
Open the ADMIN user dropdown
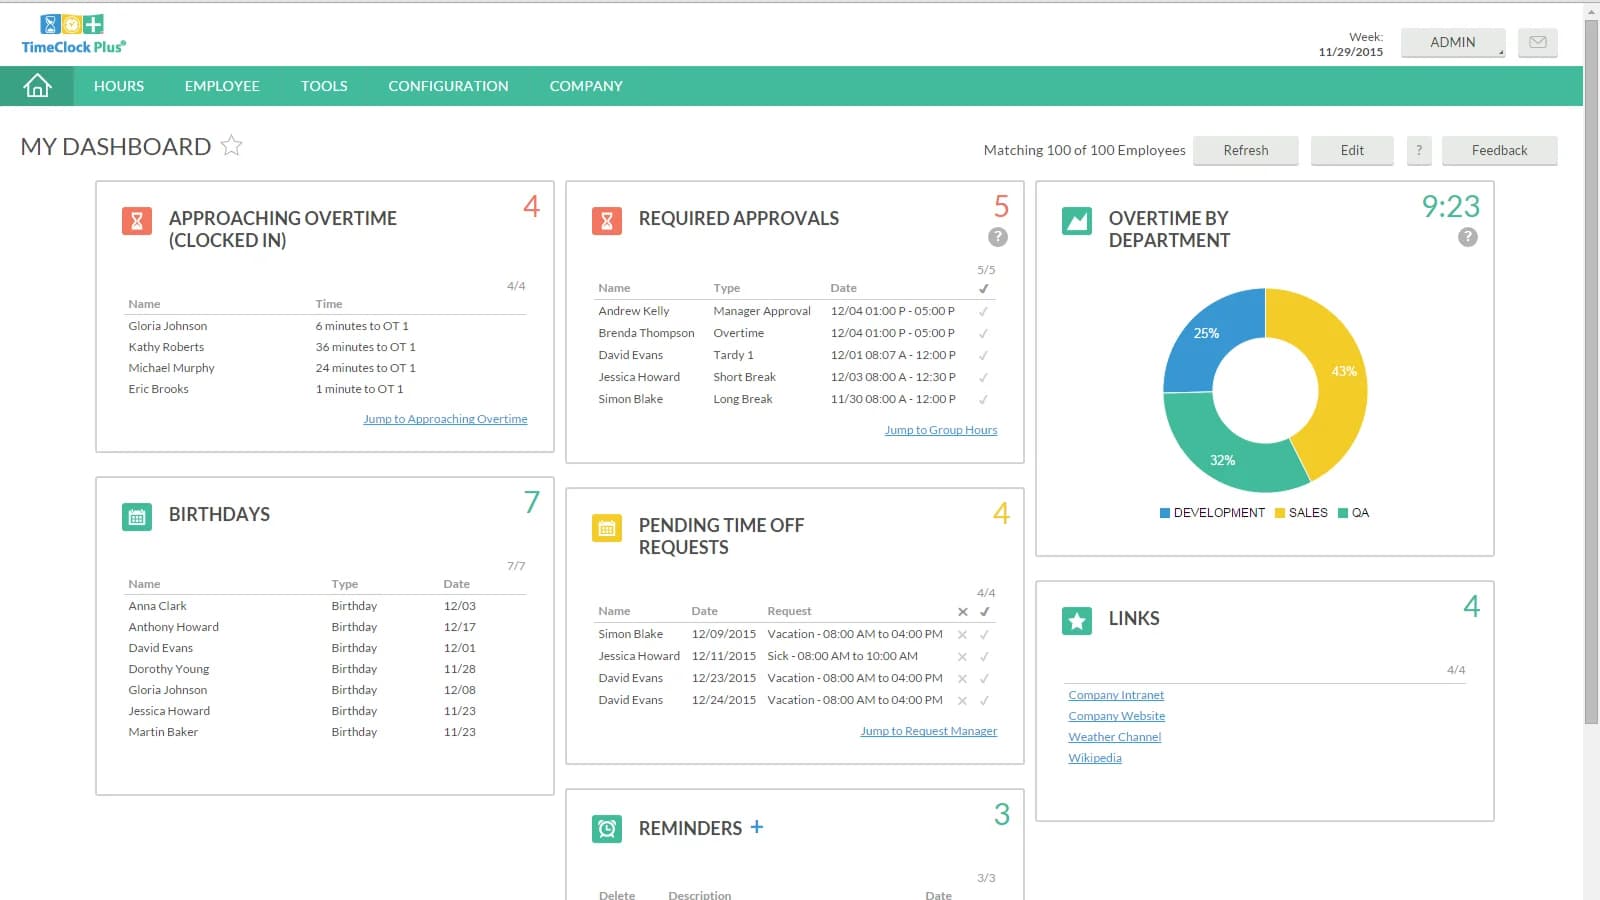(1453, 42)
